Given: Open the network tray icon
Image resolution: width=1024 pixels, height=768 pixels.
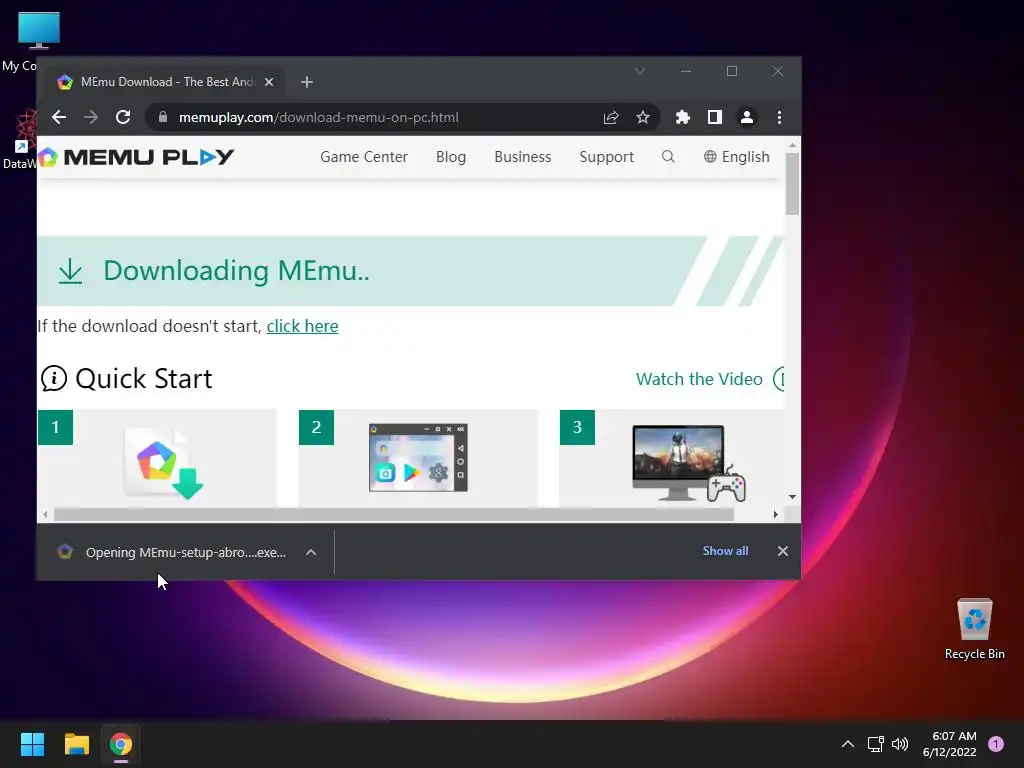Looking at the screenshot, I should tap(875, 744).
